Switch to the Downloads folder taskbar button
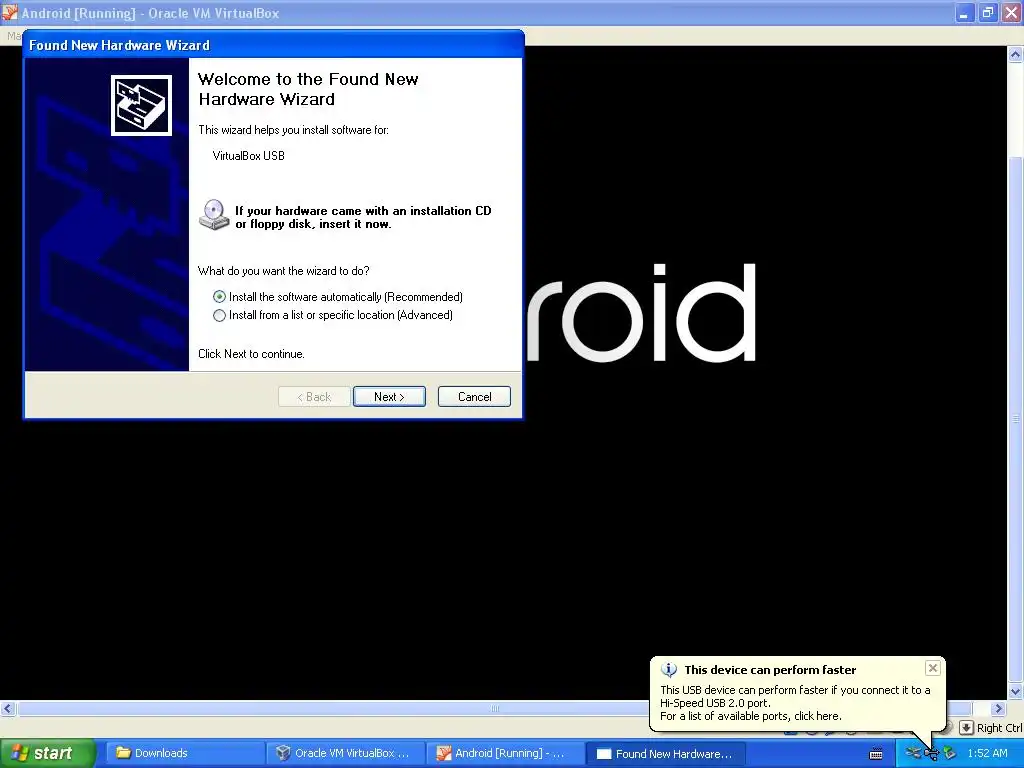The width and height of the screenshot is (1024, 768). pyautogui.click(x=185, y=753)
